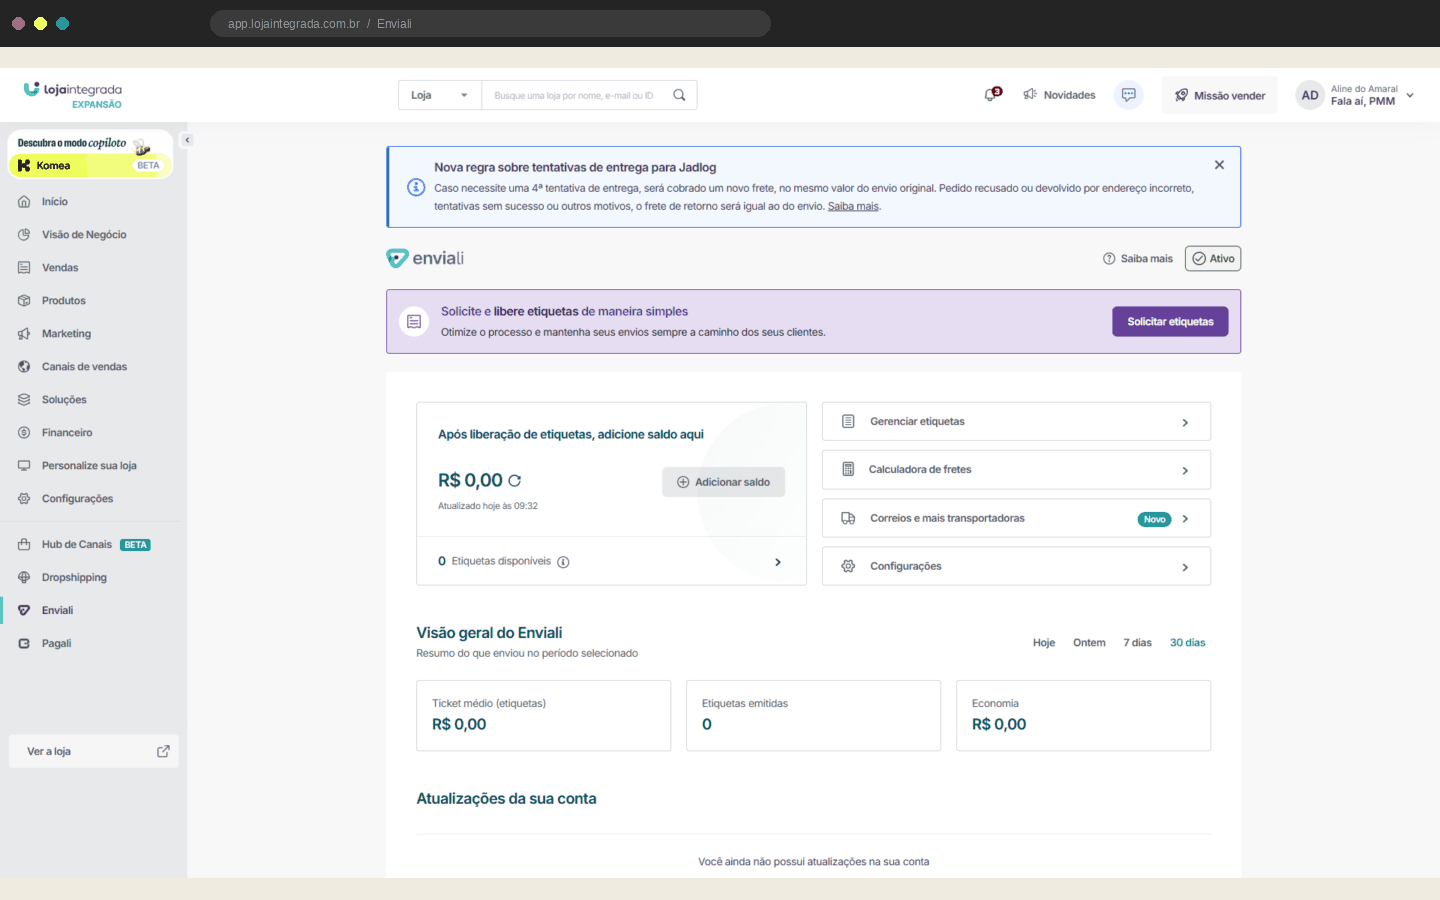
Task: Select the 7 dias period tab
Action: coord(1137,643)
